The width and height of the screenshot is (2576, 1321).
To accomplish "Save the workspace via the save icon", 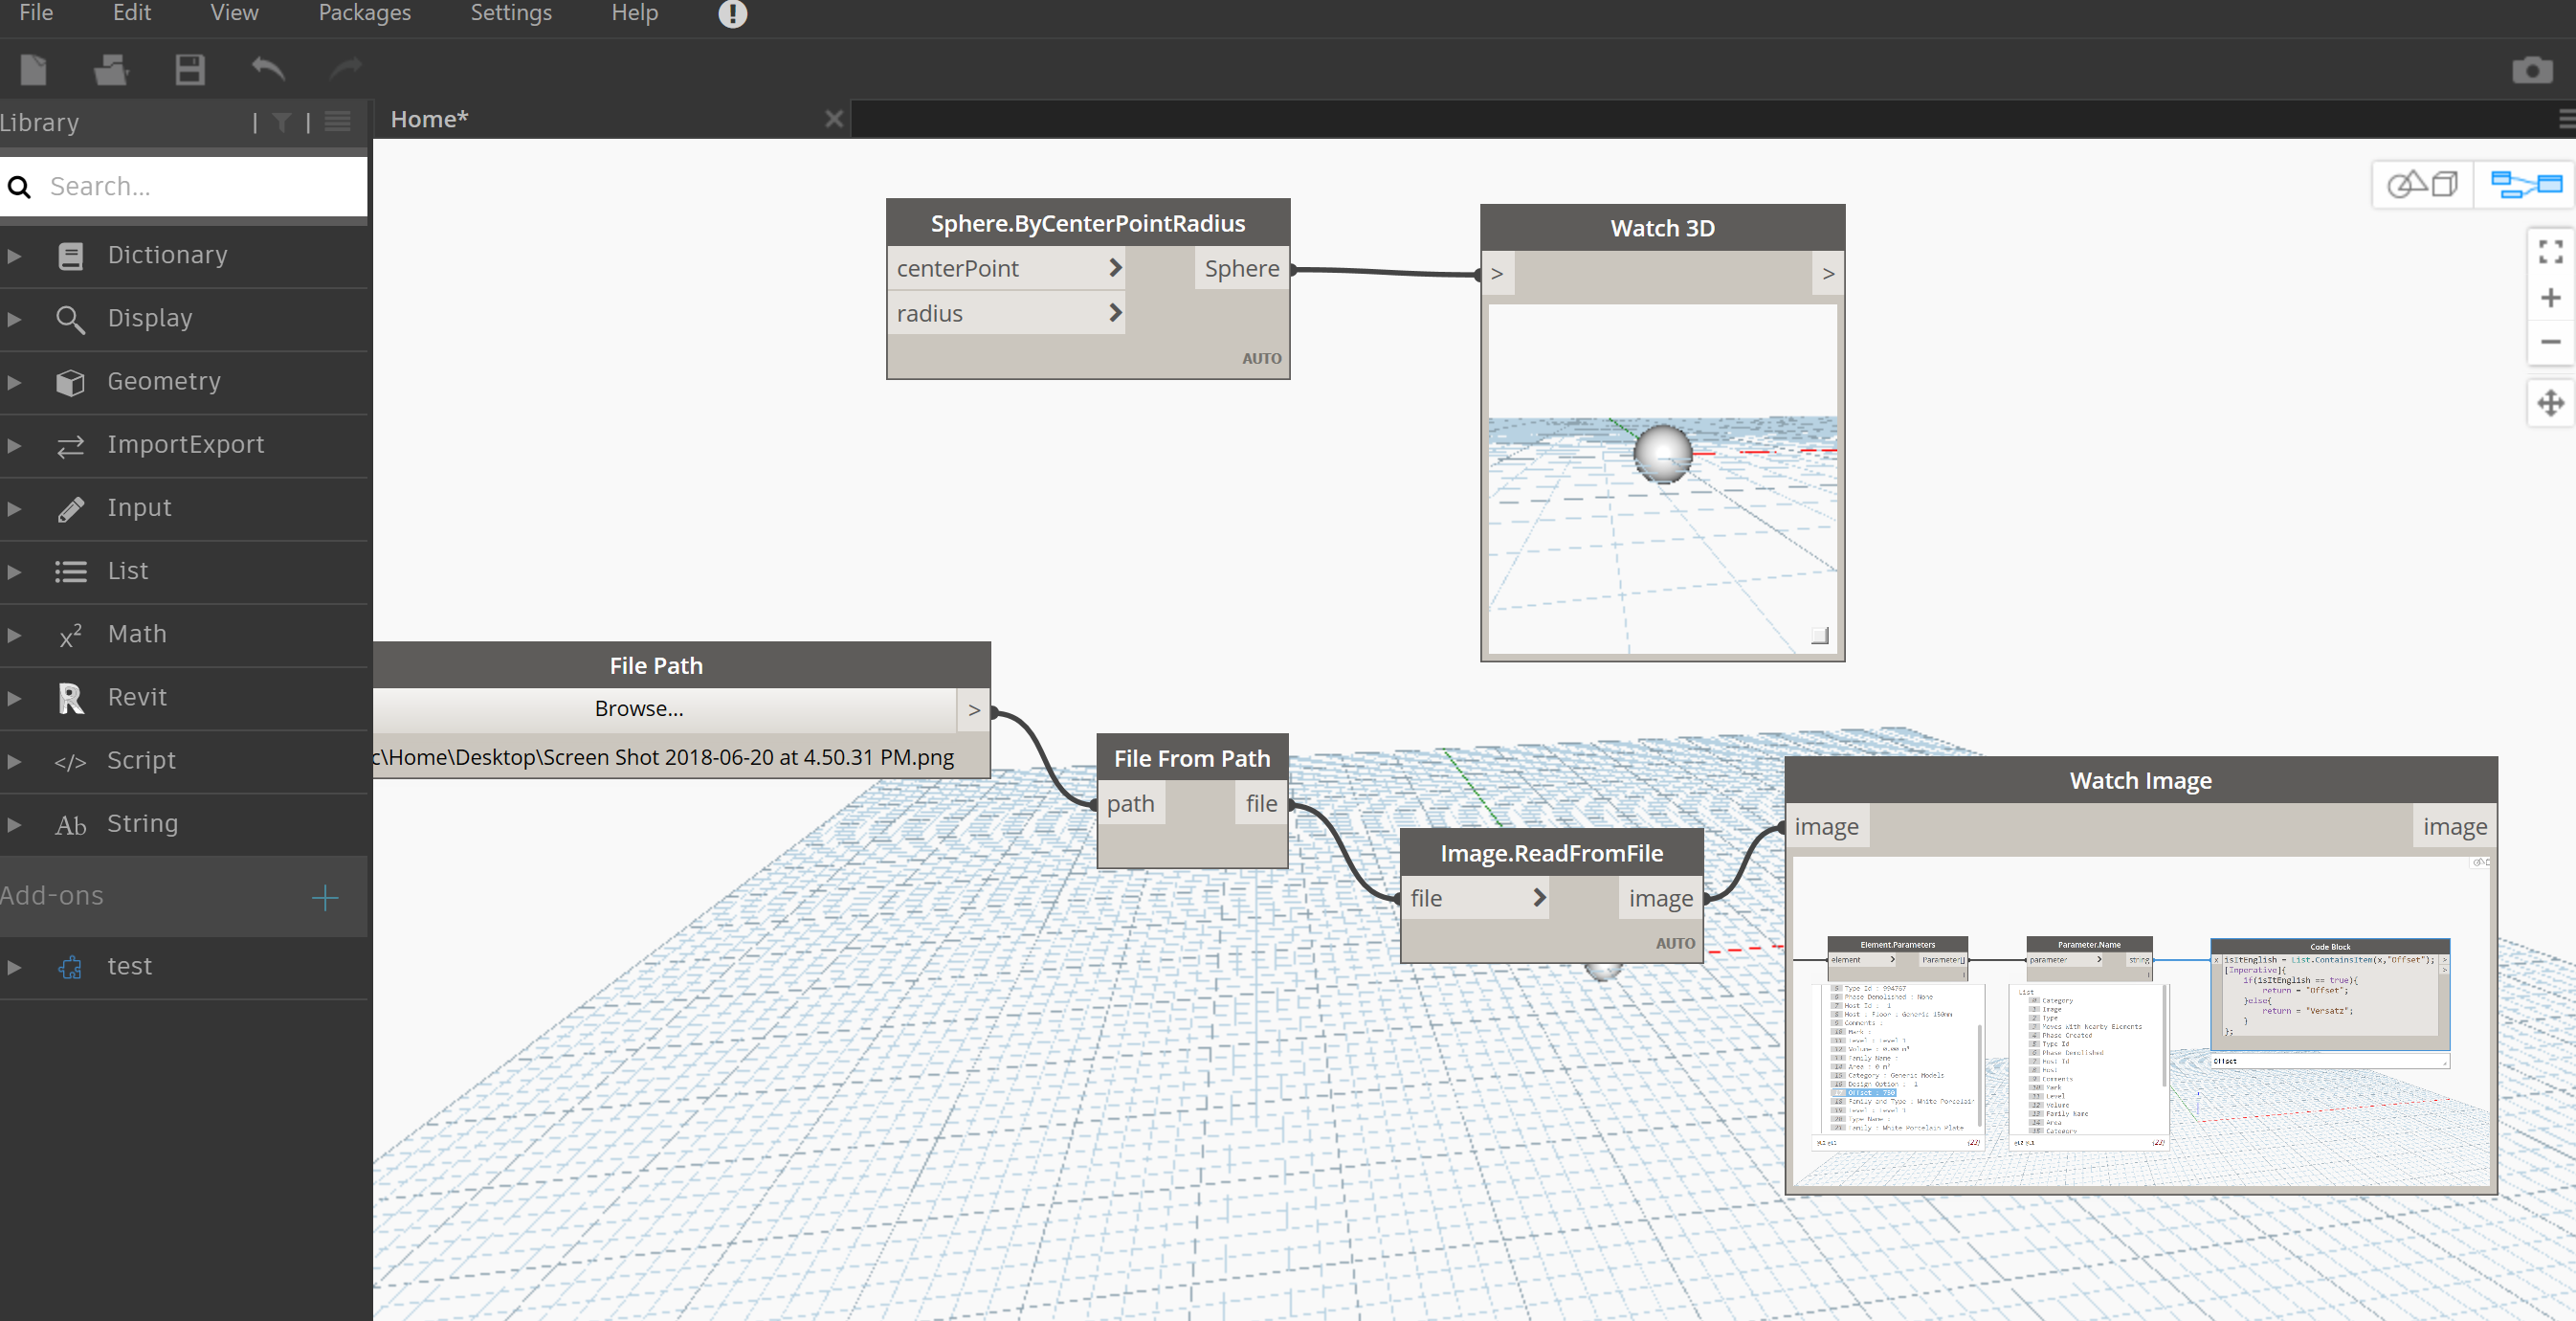I will (x=189, y=69).
